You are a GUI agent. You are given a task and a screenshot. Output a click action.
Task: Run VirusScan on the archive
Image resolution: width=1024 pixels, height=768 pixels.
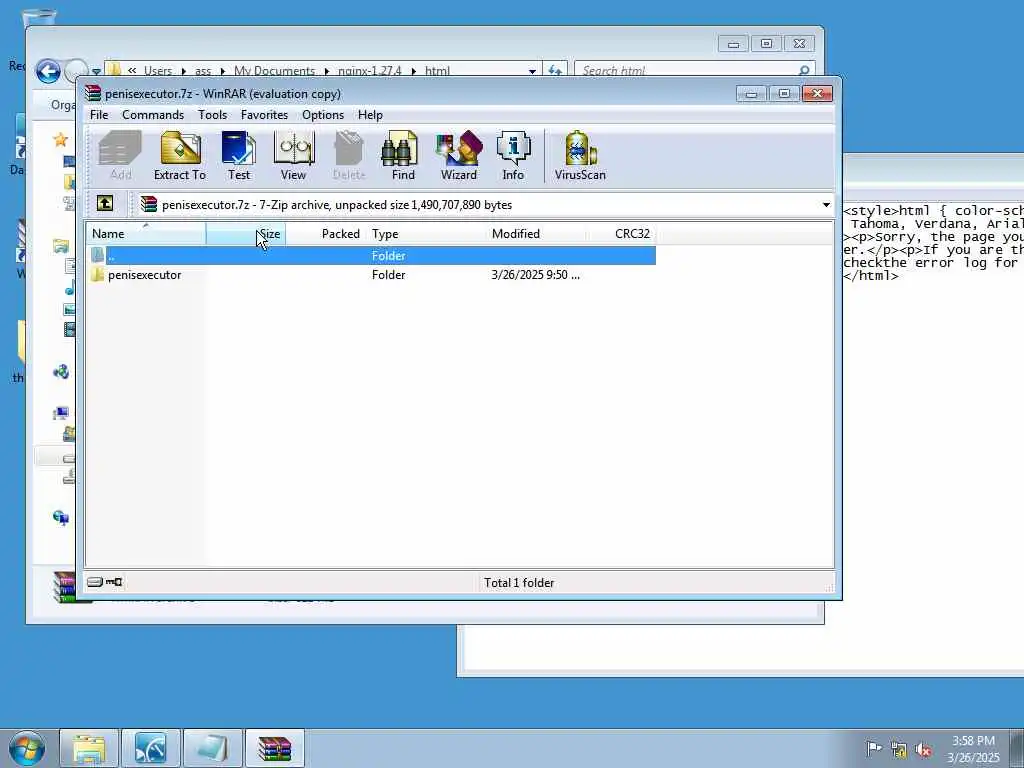click(580, 155)
